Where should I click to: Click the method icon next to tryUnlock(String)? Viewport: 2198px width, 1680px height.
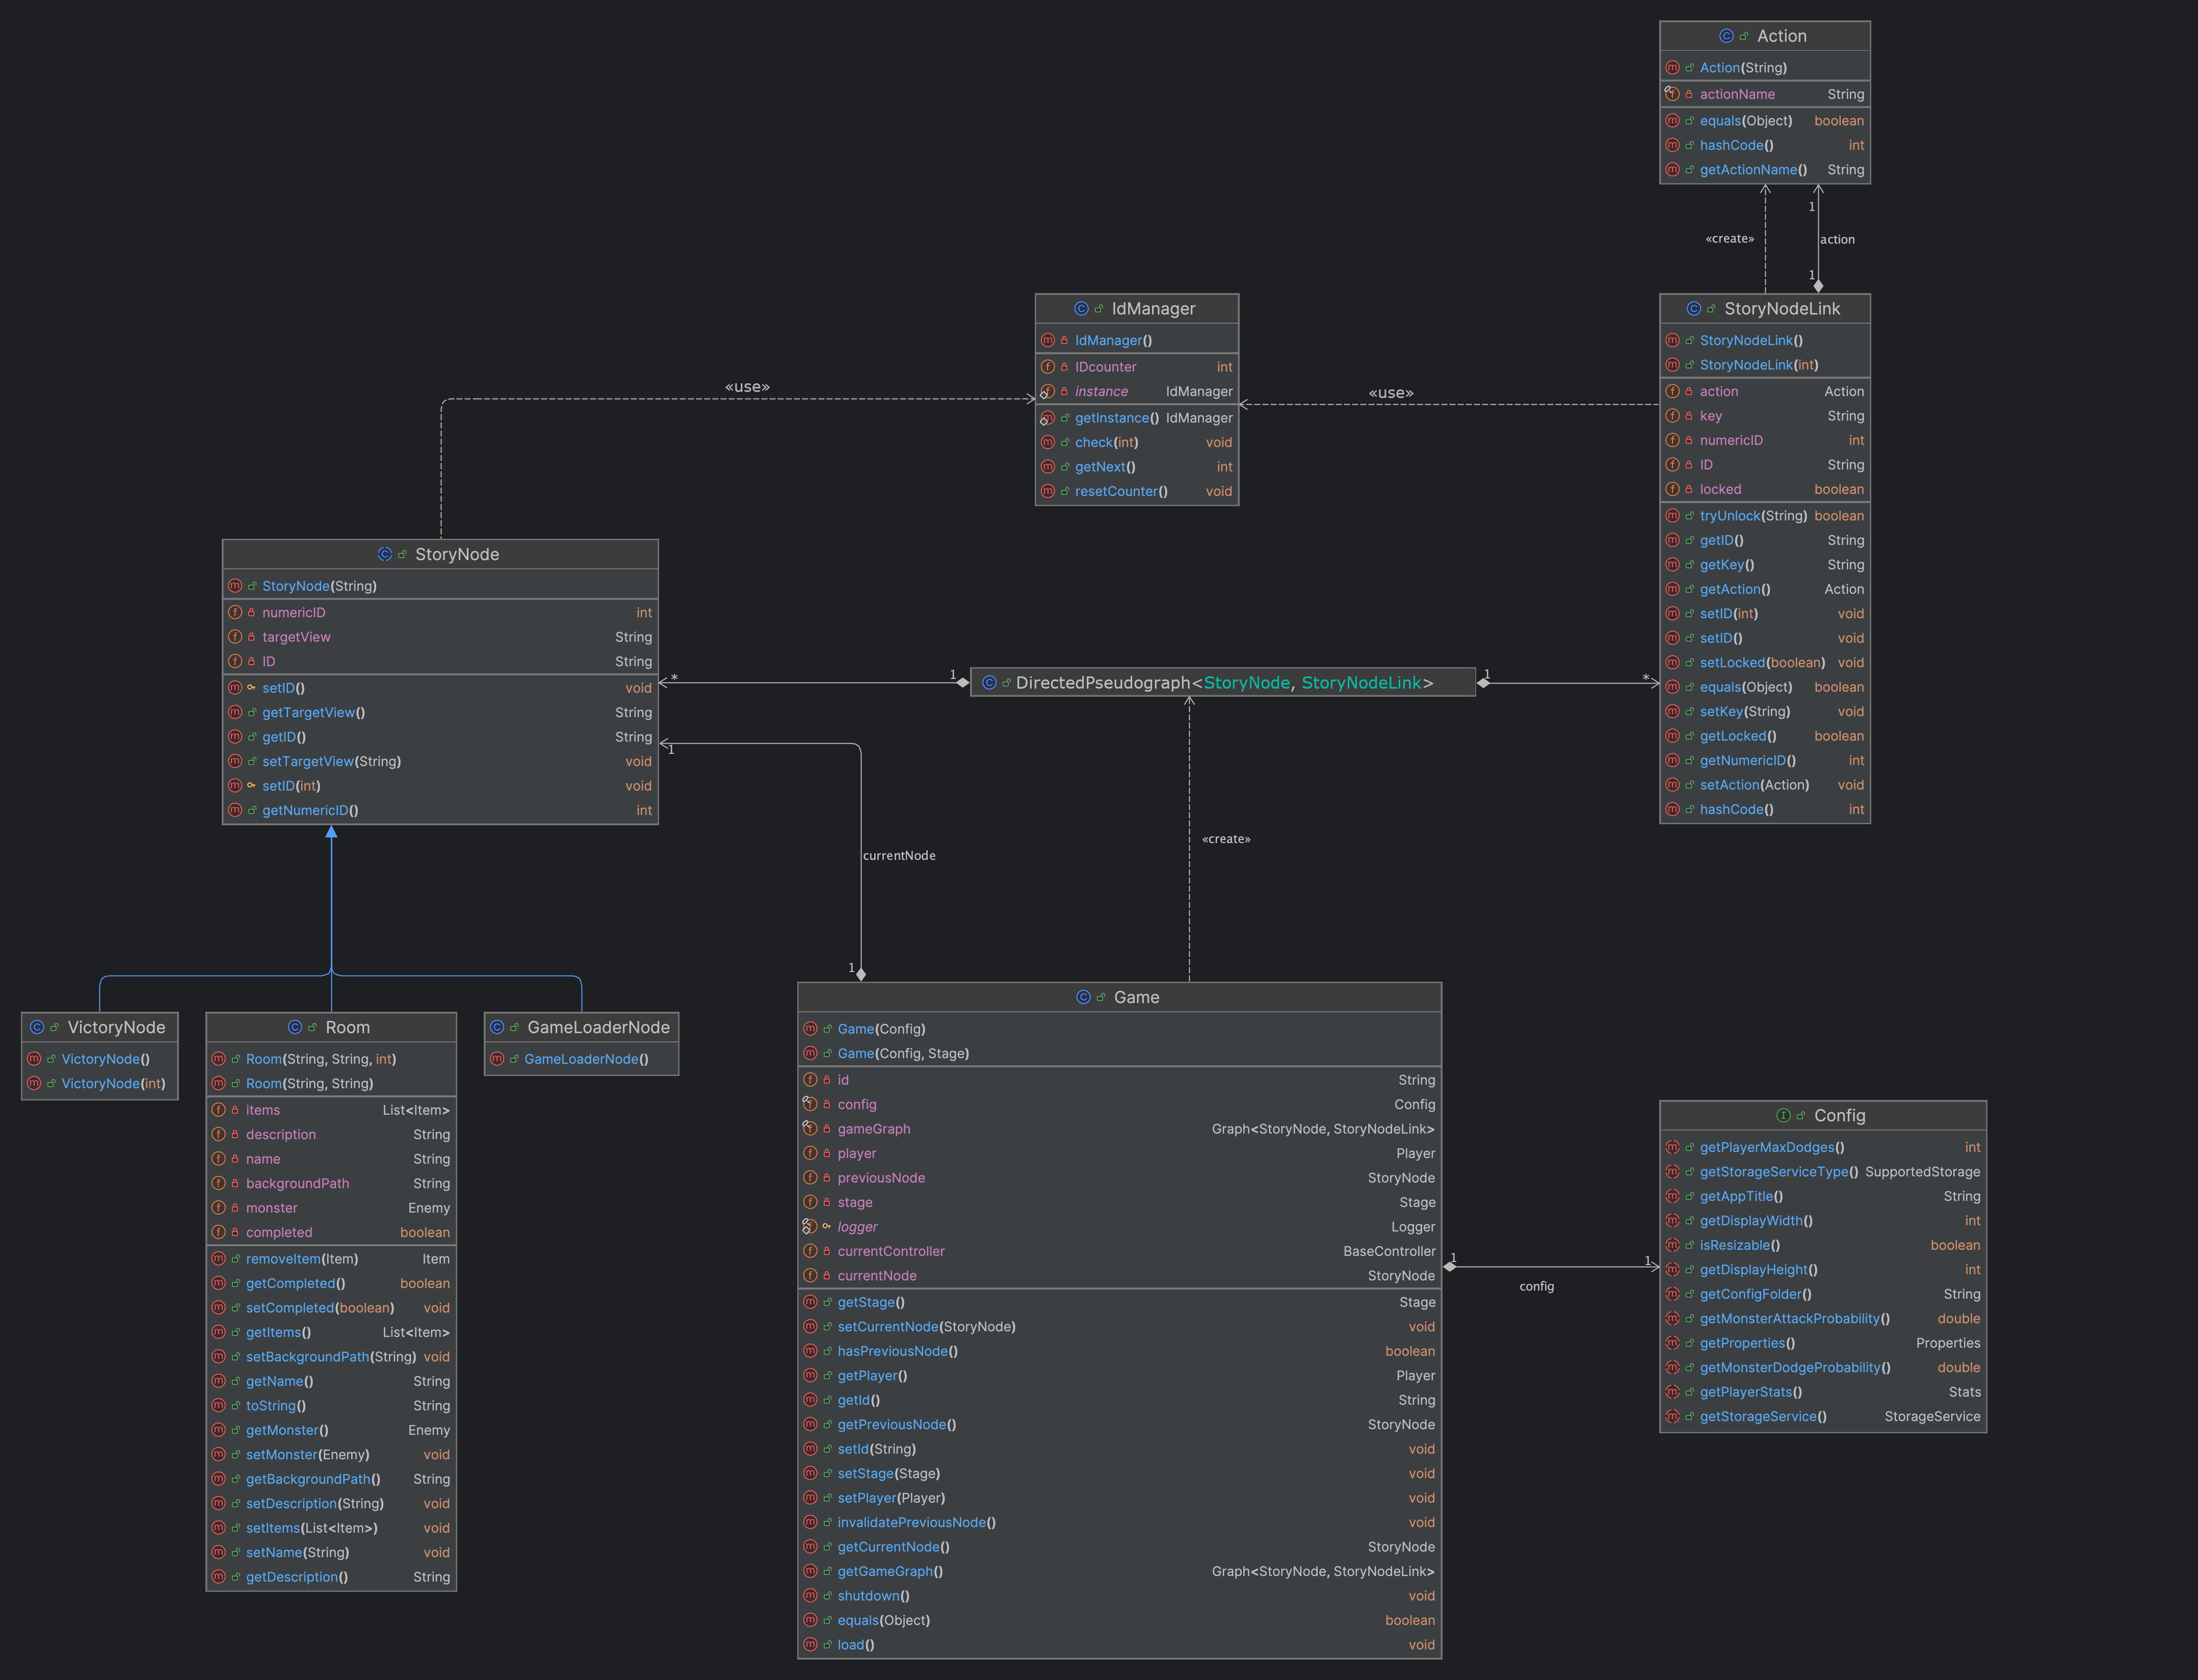(1672, 516)
